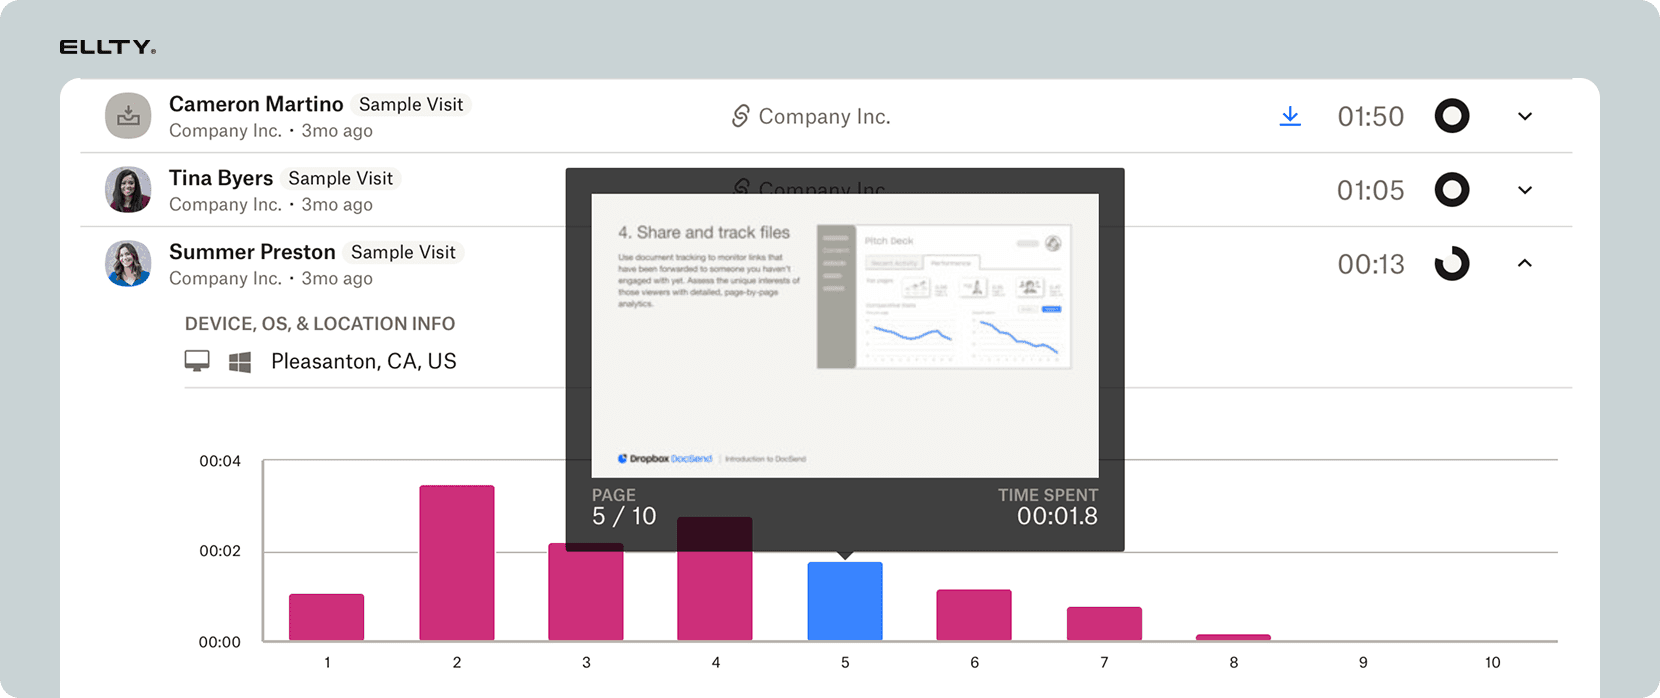The height and width of the screenshot is (698, 1660).
Task: Click the completion ring in Cameron Martino's row
Action: point(1452,116)
